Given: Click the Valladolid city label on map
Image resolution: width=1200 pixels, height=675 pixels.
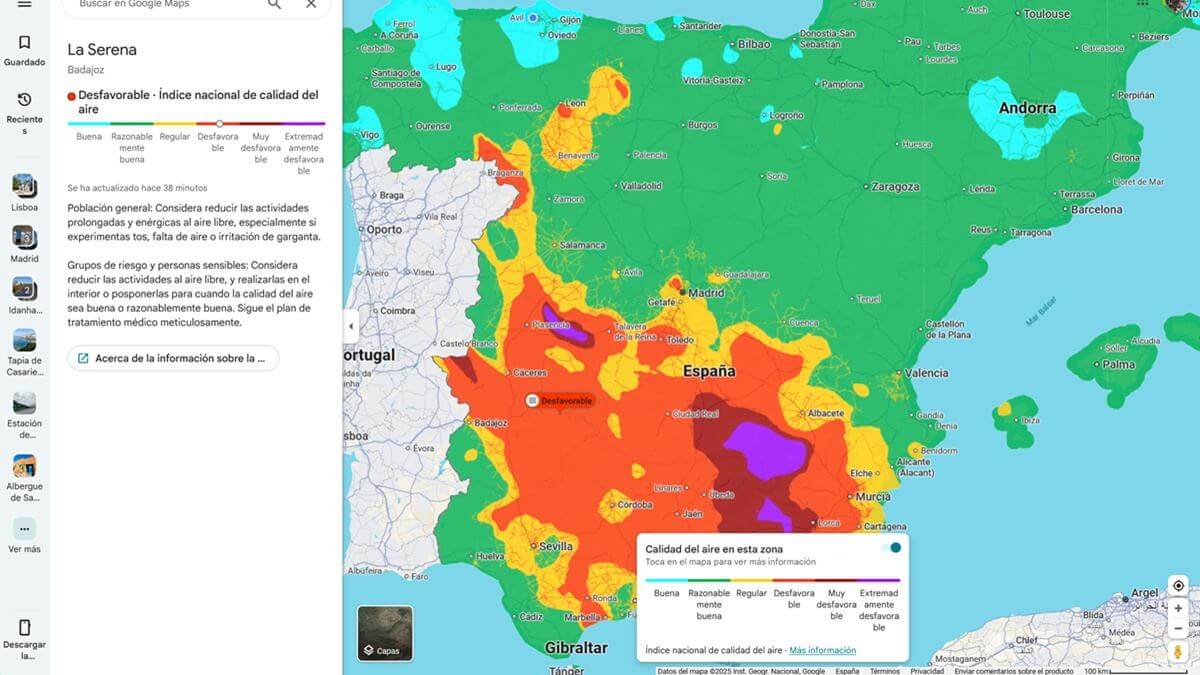Looking at the screenshot, I should [x=641, y=186].
